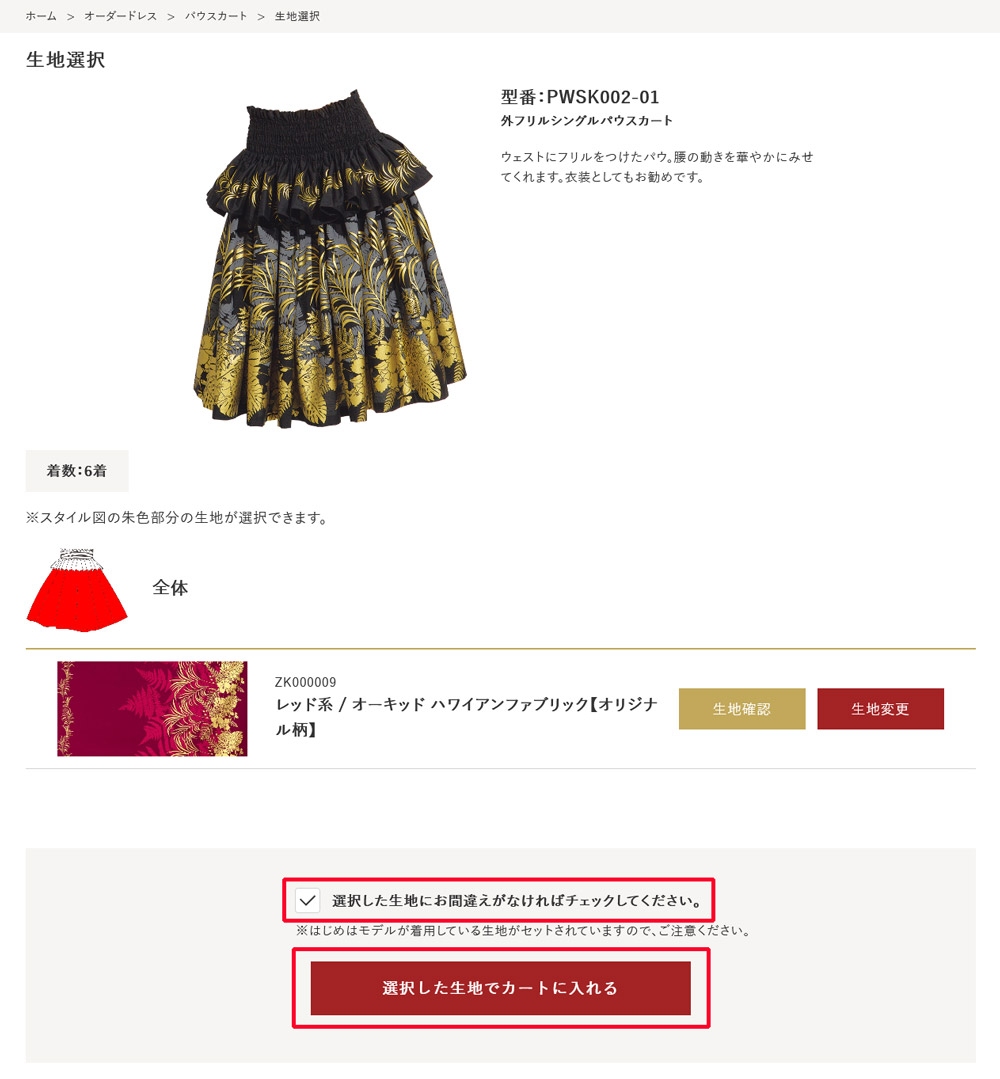Viewport: 1000px width, 1079px height.
Task: Click the 全体 part label
Action: 170,588
